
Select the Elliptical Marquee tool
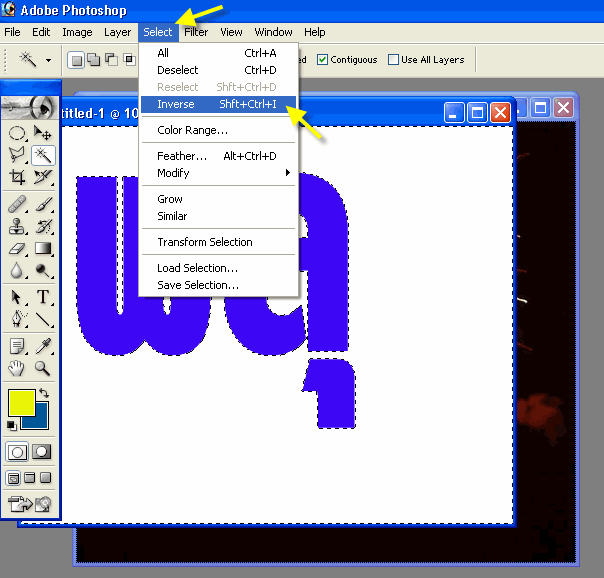(17, 133)
